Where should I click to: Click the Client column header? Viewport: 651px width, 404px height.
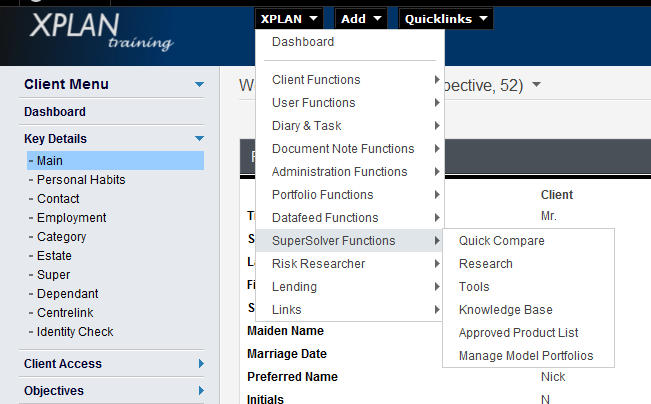557,195
